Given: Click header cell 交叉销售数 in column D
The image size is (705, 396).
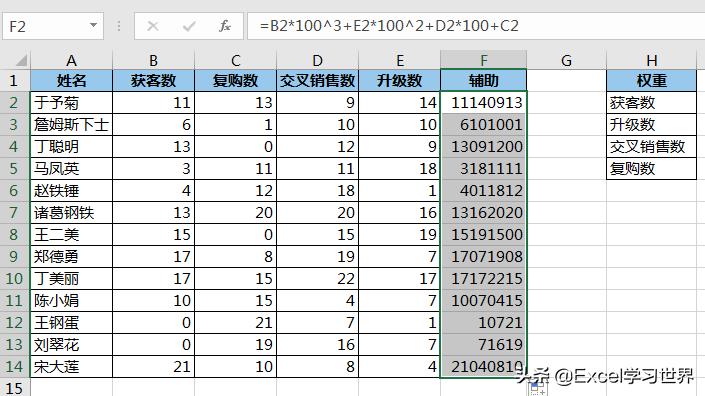Looking at the screenshot, I should point(317,80).
